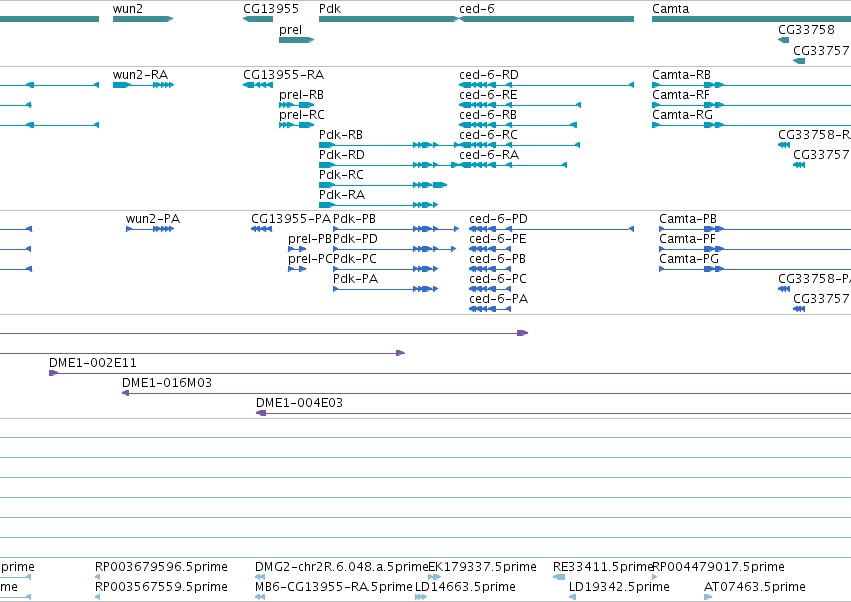Click transcript ced-6-RD
This screenshot has height=602, width=851.
pos(488,75)
